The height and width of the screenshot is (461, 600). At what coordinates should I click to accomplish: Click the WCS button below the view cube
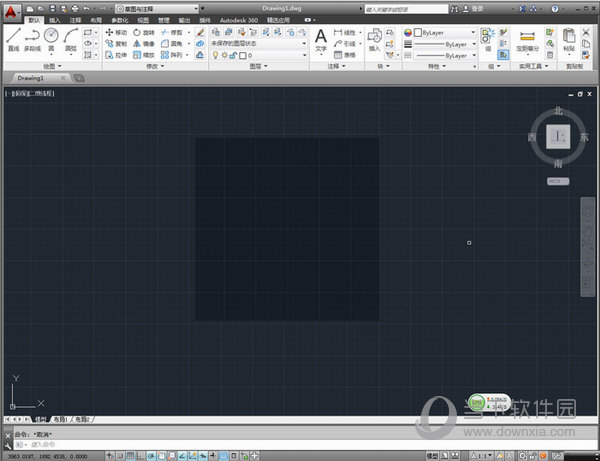click(558, 181)
